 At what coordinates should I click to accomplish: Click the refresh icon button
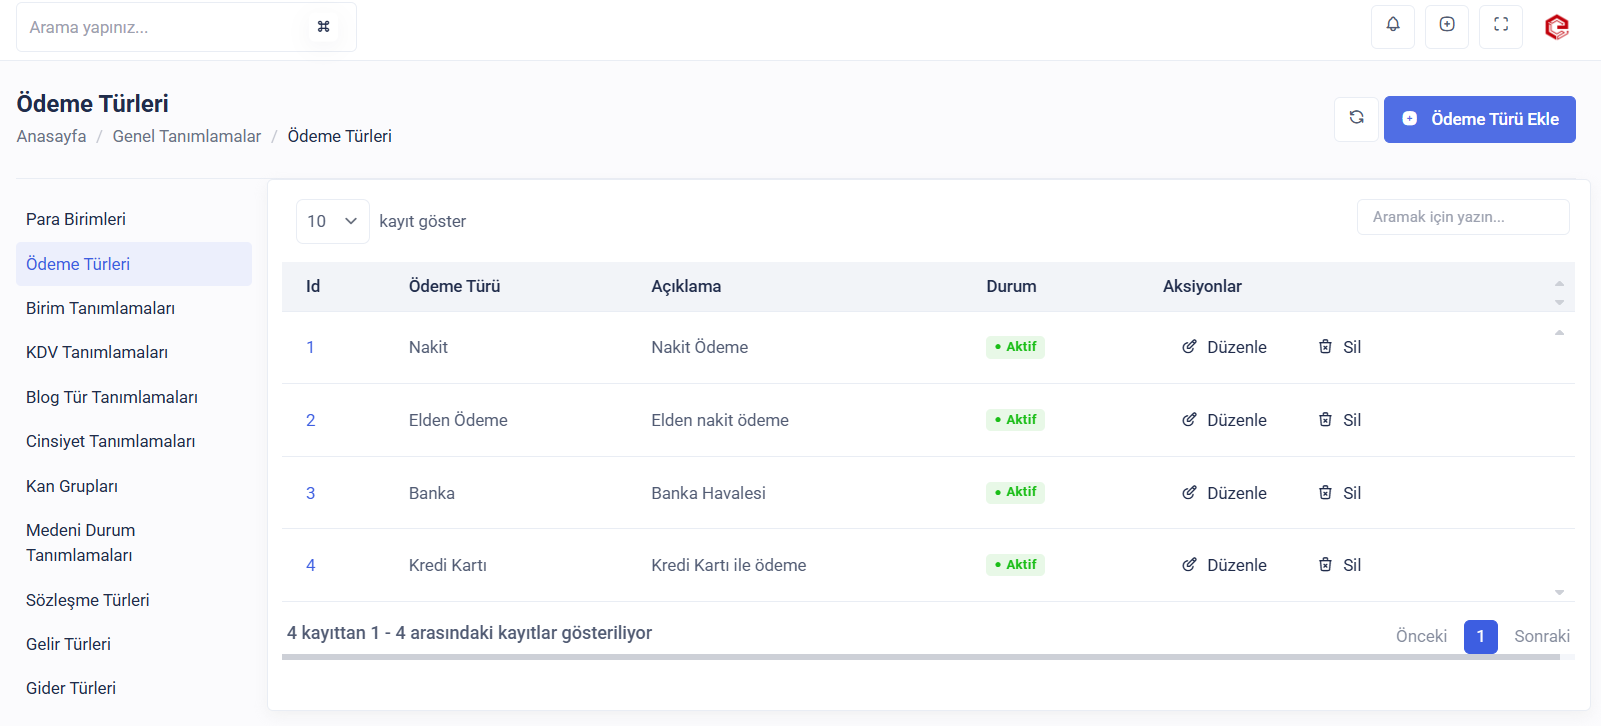pos(1356,118)
